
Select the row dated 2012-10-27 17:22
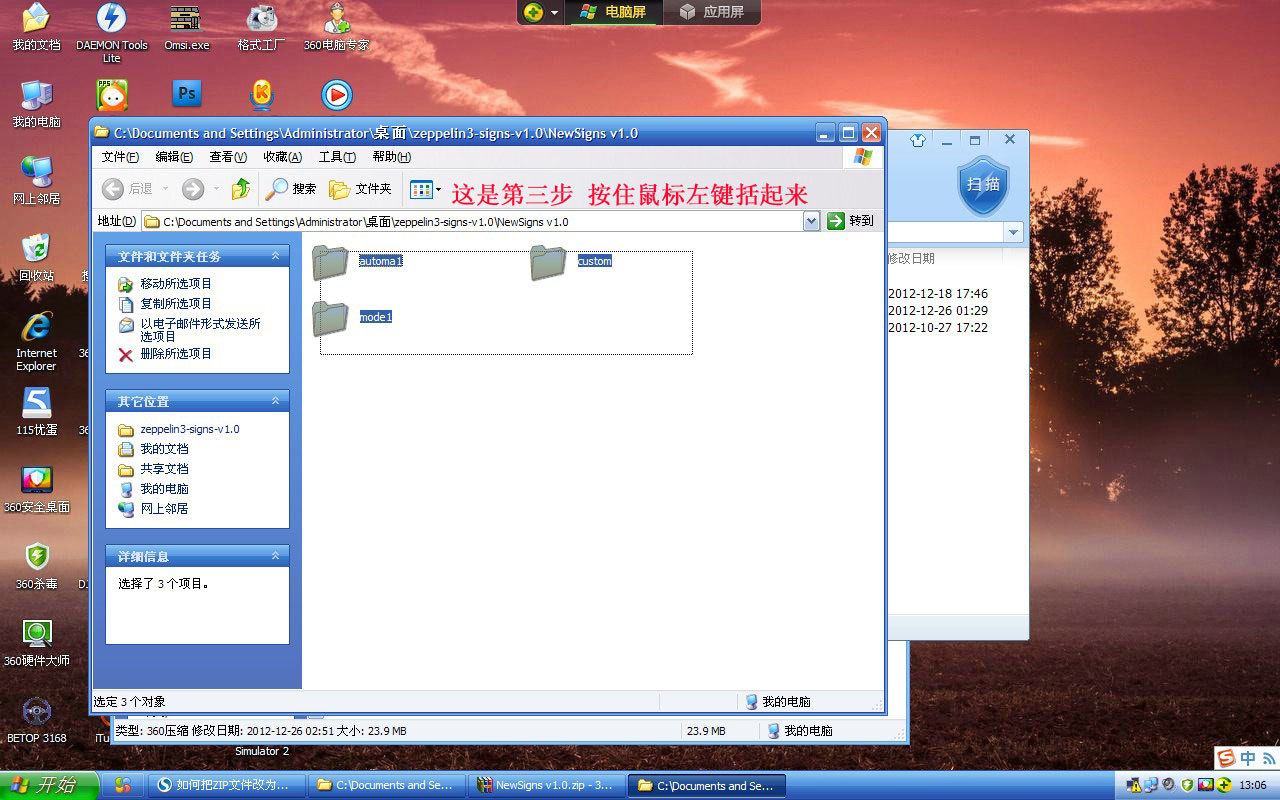(x=938, y=327)
